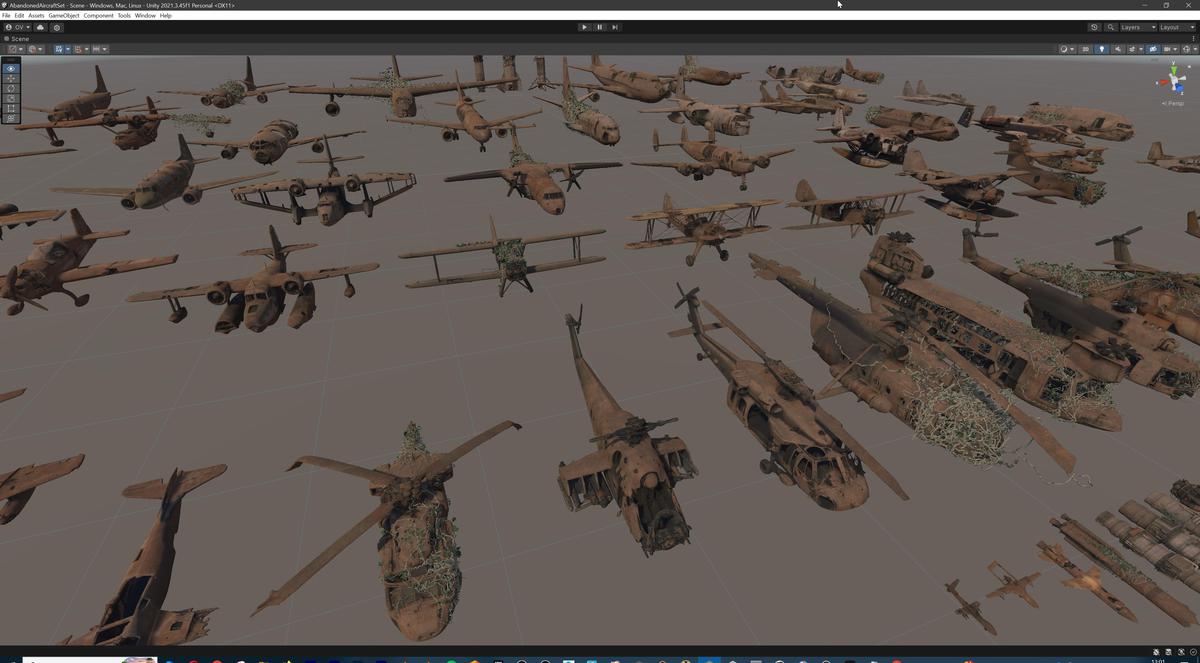Open Undo History
The width and height of the screenshot is (1200, 663).
(1094, 27)
